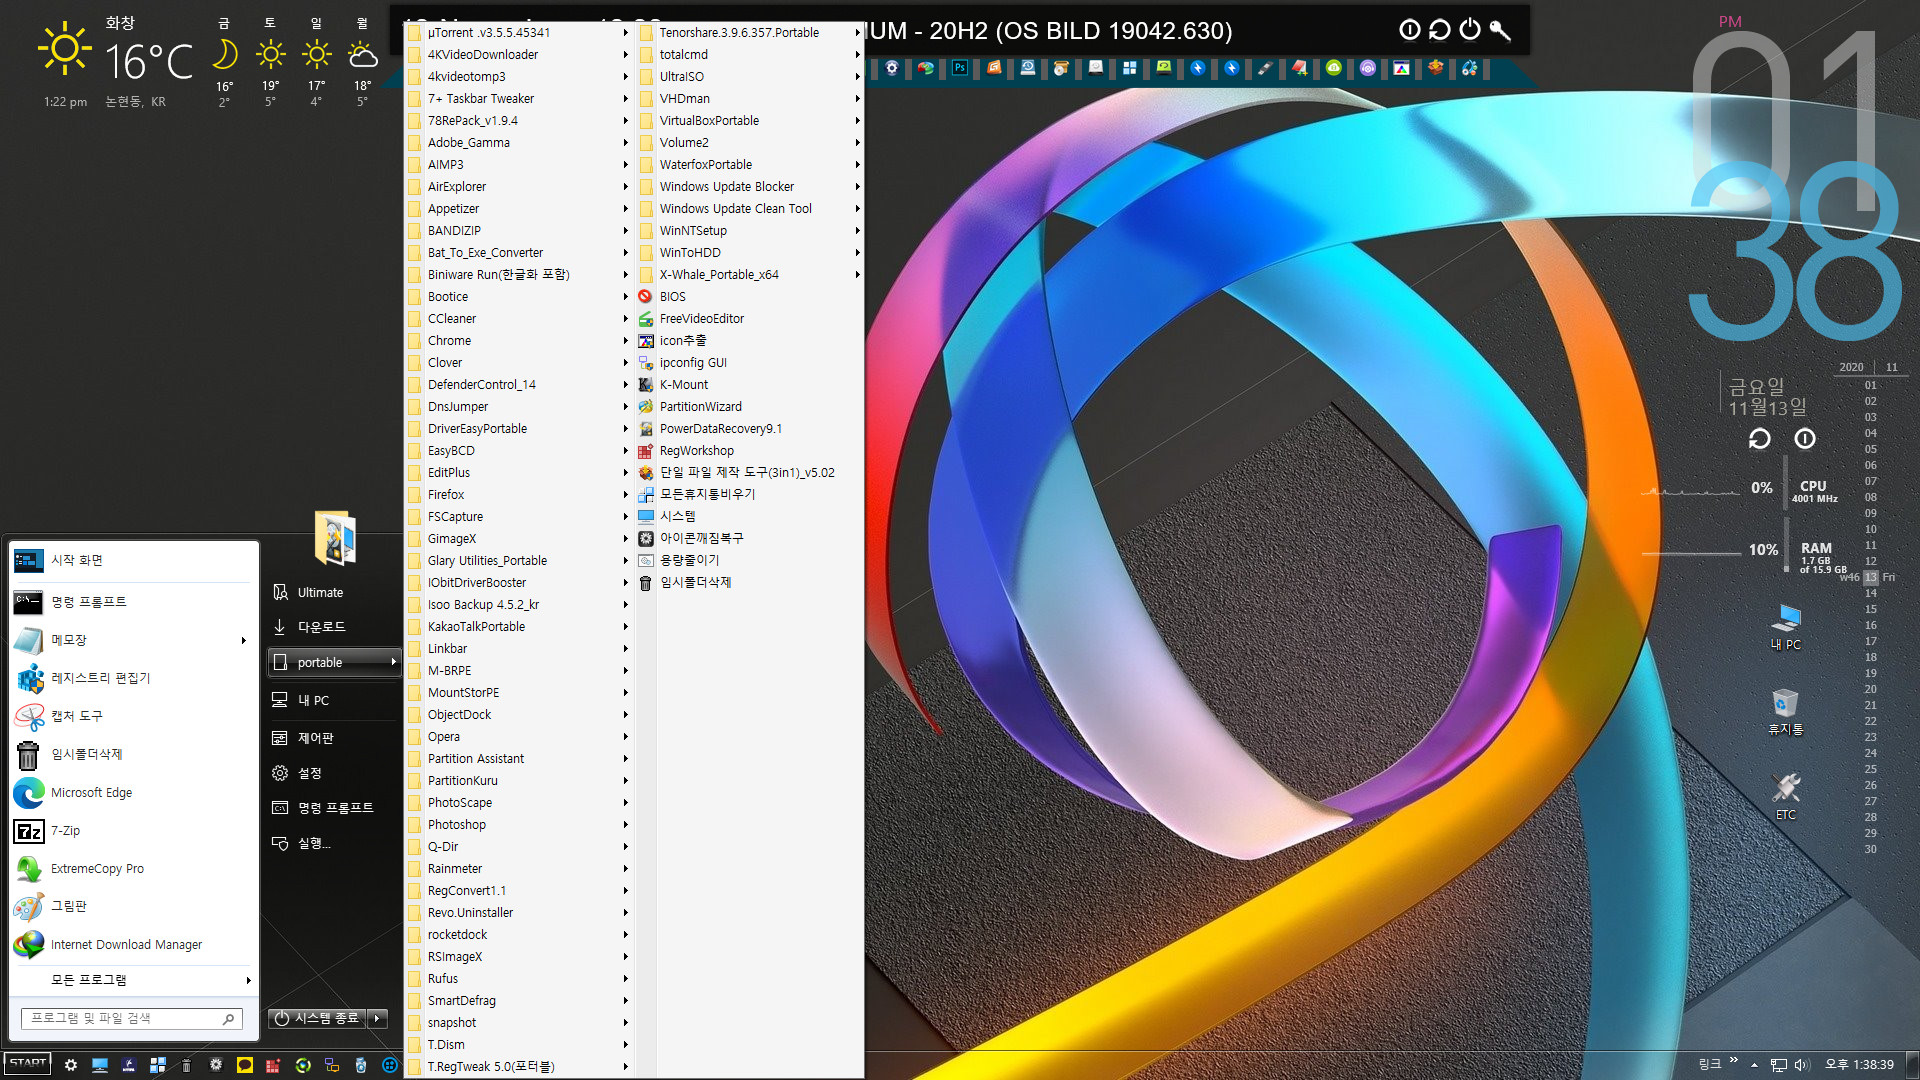Screen dimensions: 1920x1080
Task: Open the BANDIZIP folder entry
Action: coord(518,230)
